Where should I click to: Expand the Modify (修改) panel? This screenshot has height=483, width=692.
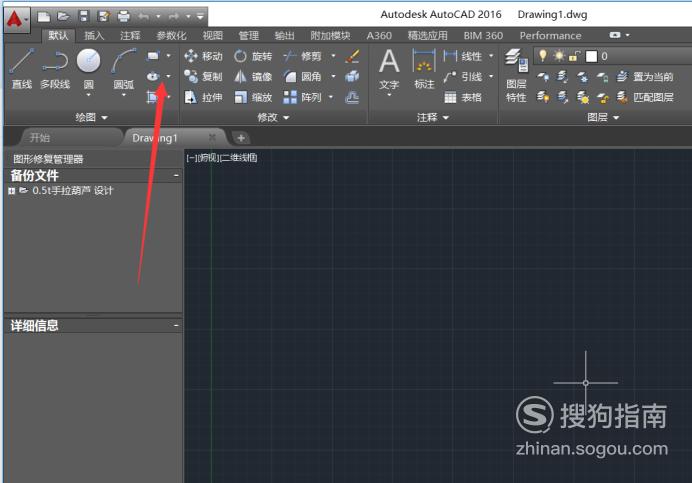(273, 117)
